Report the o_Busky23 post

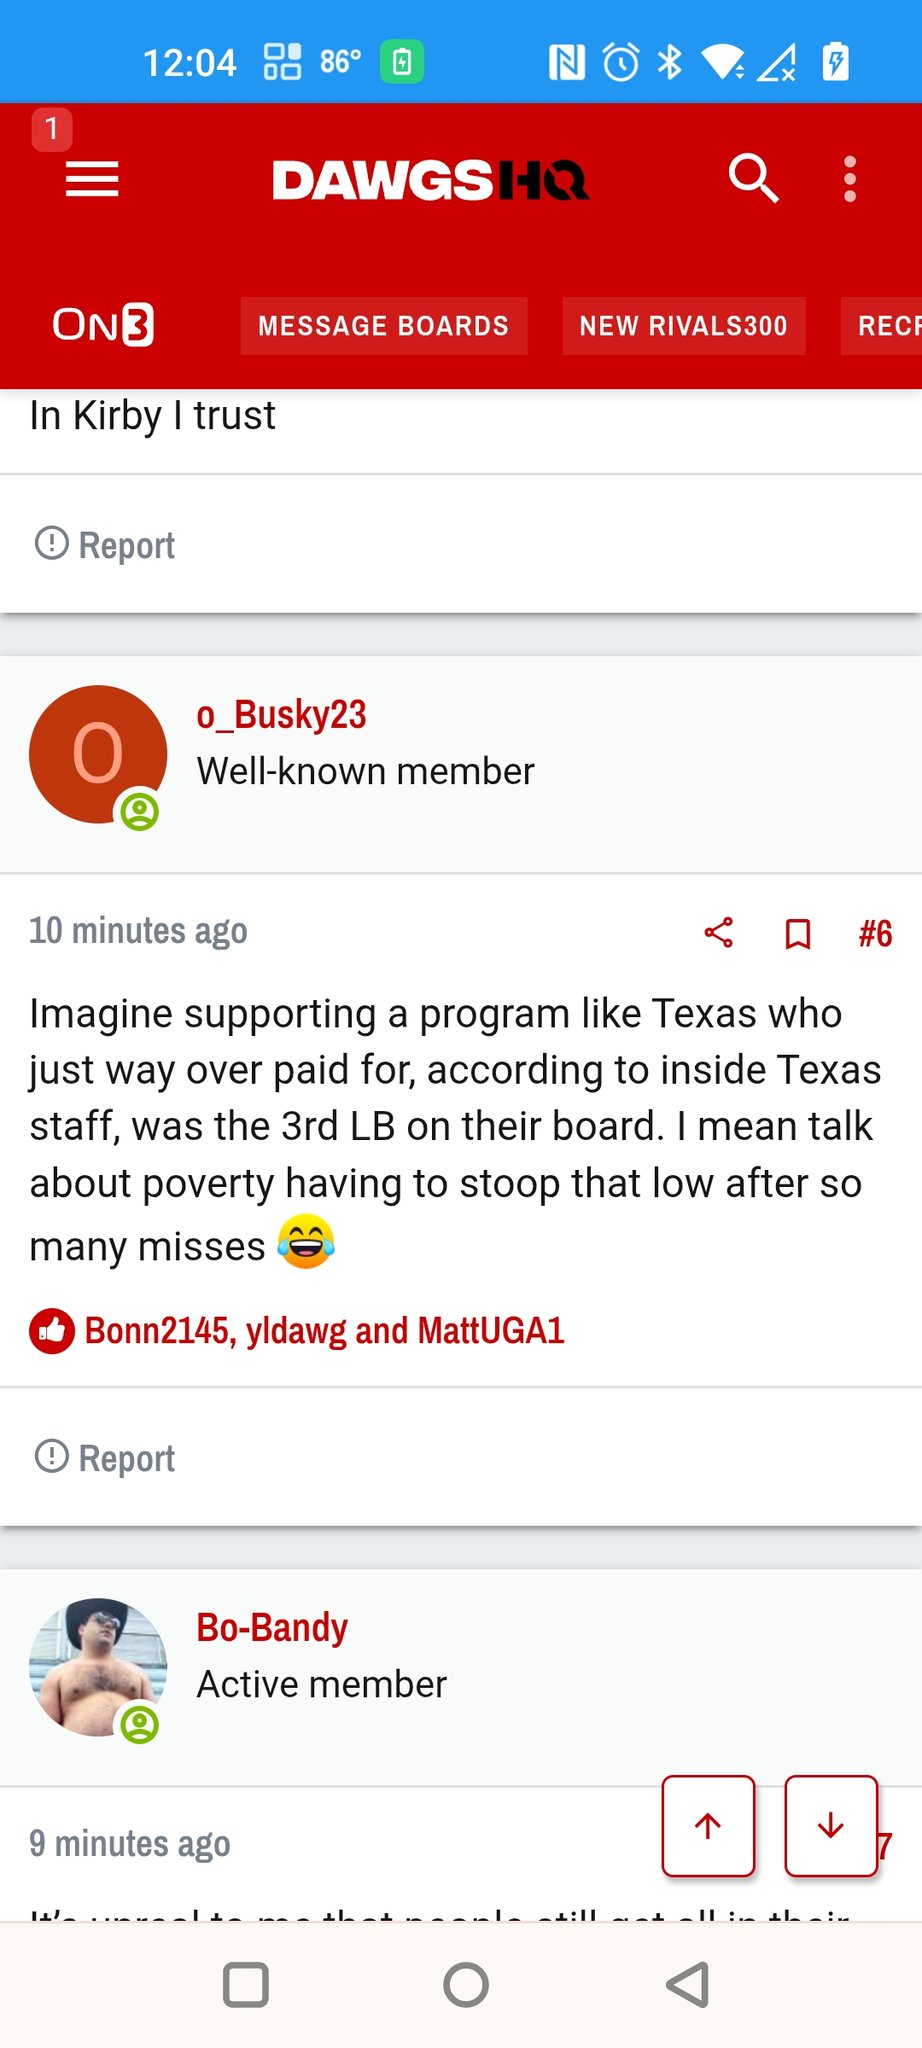pos(105,1458)
